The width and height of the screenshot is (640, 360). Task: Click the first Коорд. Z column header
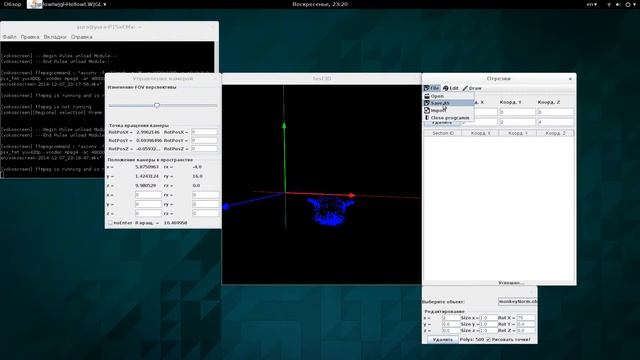556,133
